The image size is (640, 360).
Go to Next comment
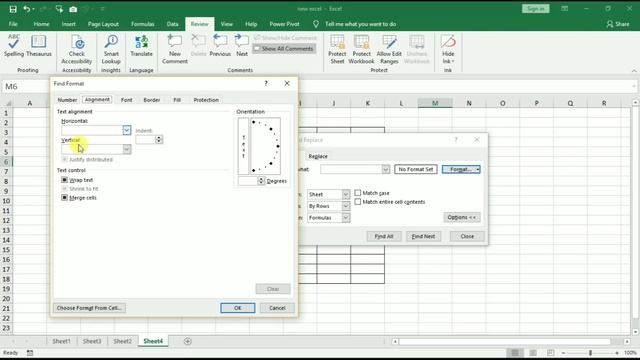point(242,46)
